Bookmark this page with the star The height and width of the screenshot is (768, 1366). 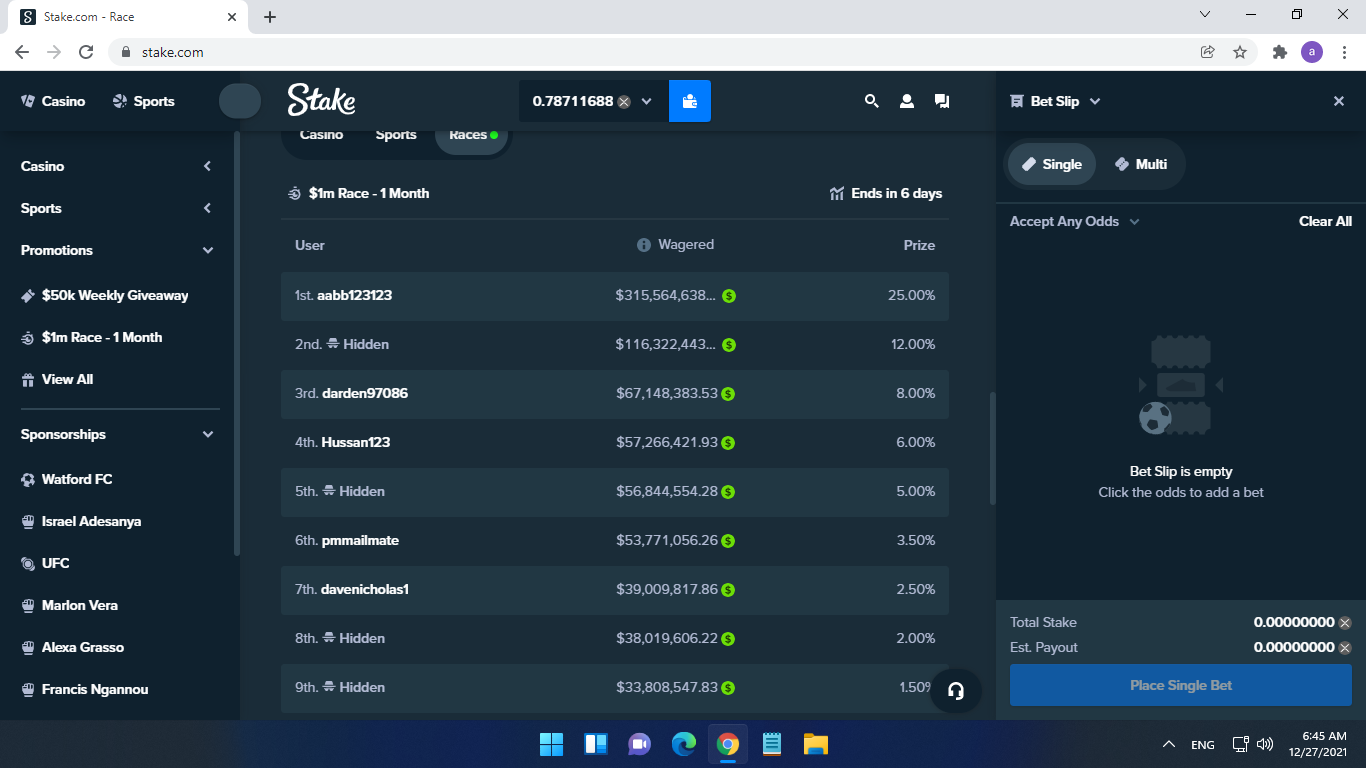point(1240,52)
